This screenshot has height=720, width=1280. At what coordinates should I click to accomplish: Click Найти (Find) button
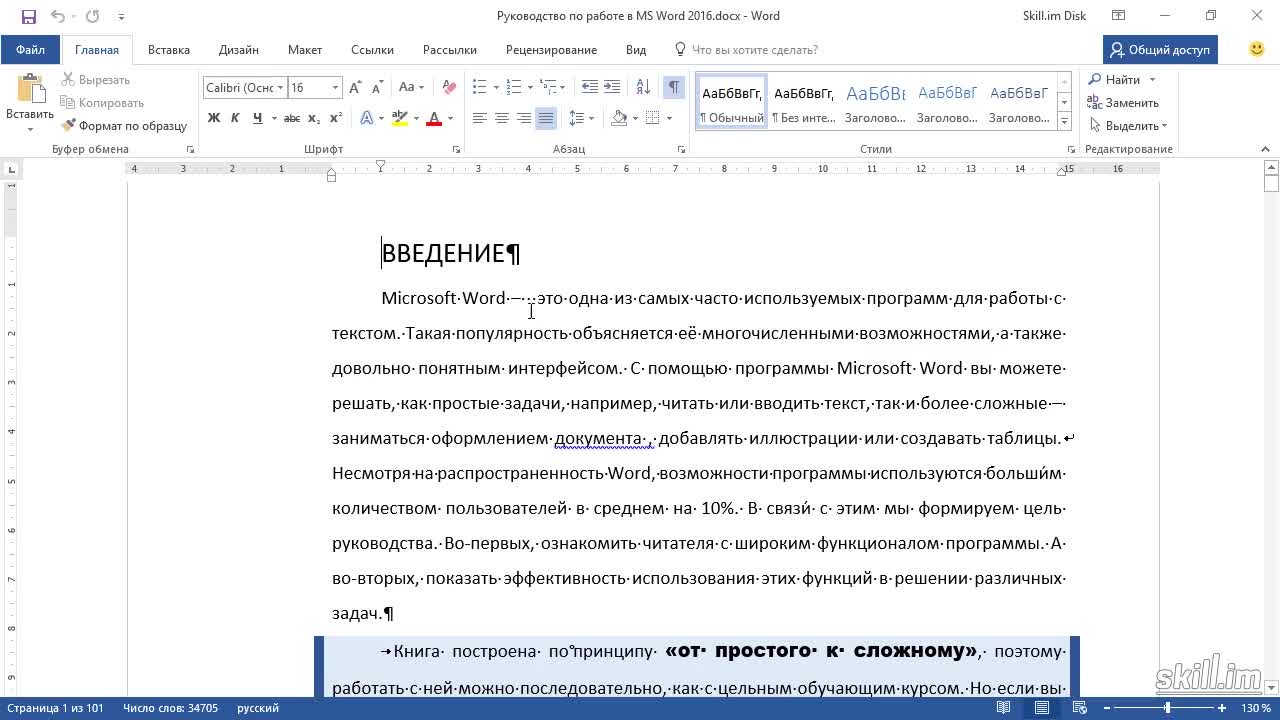click(1123, 80)
